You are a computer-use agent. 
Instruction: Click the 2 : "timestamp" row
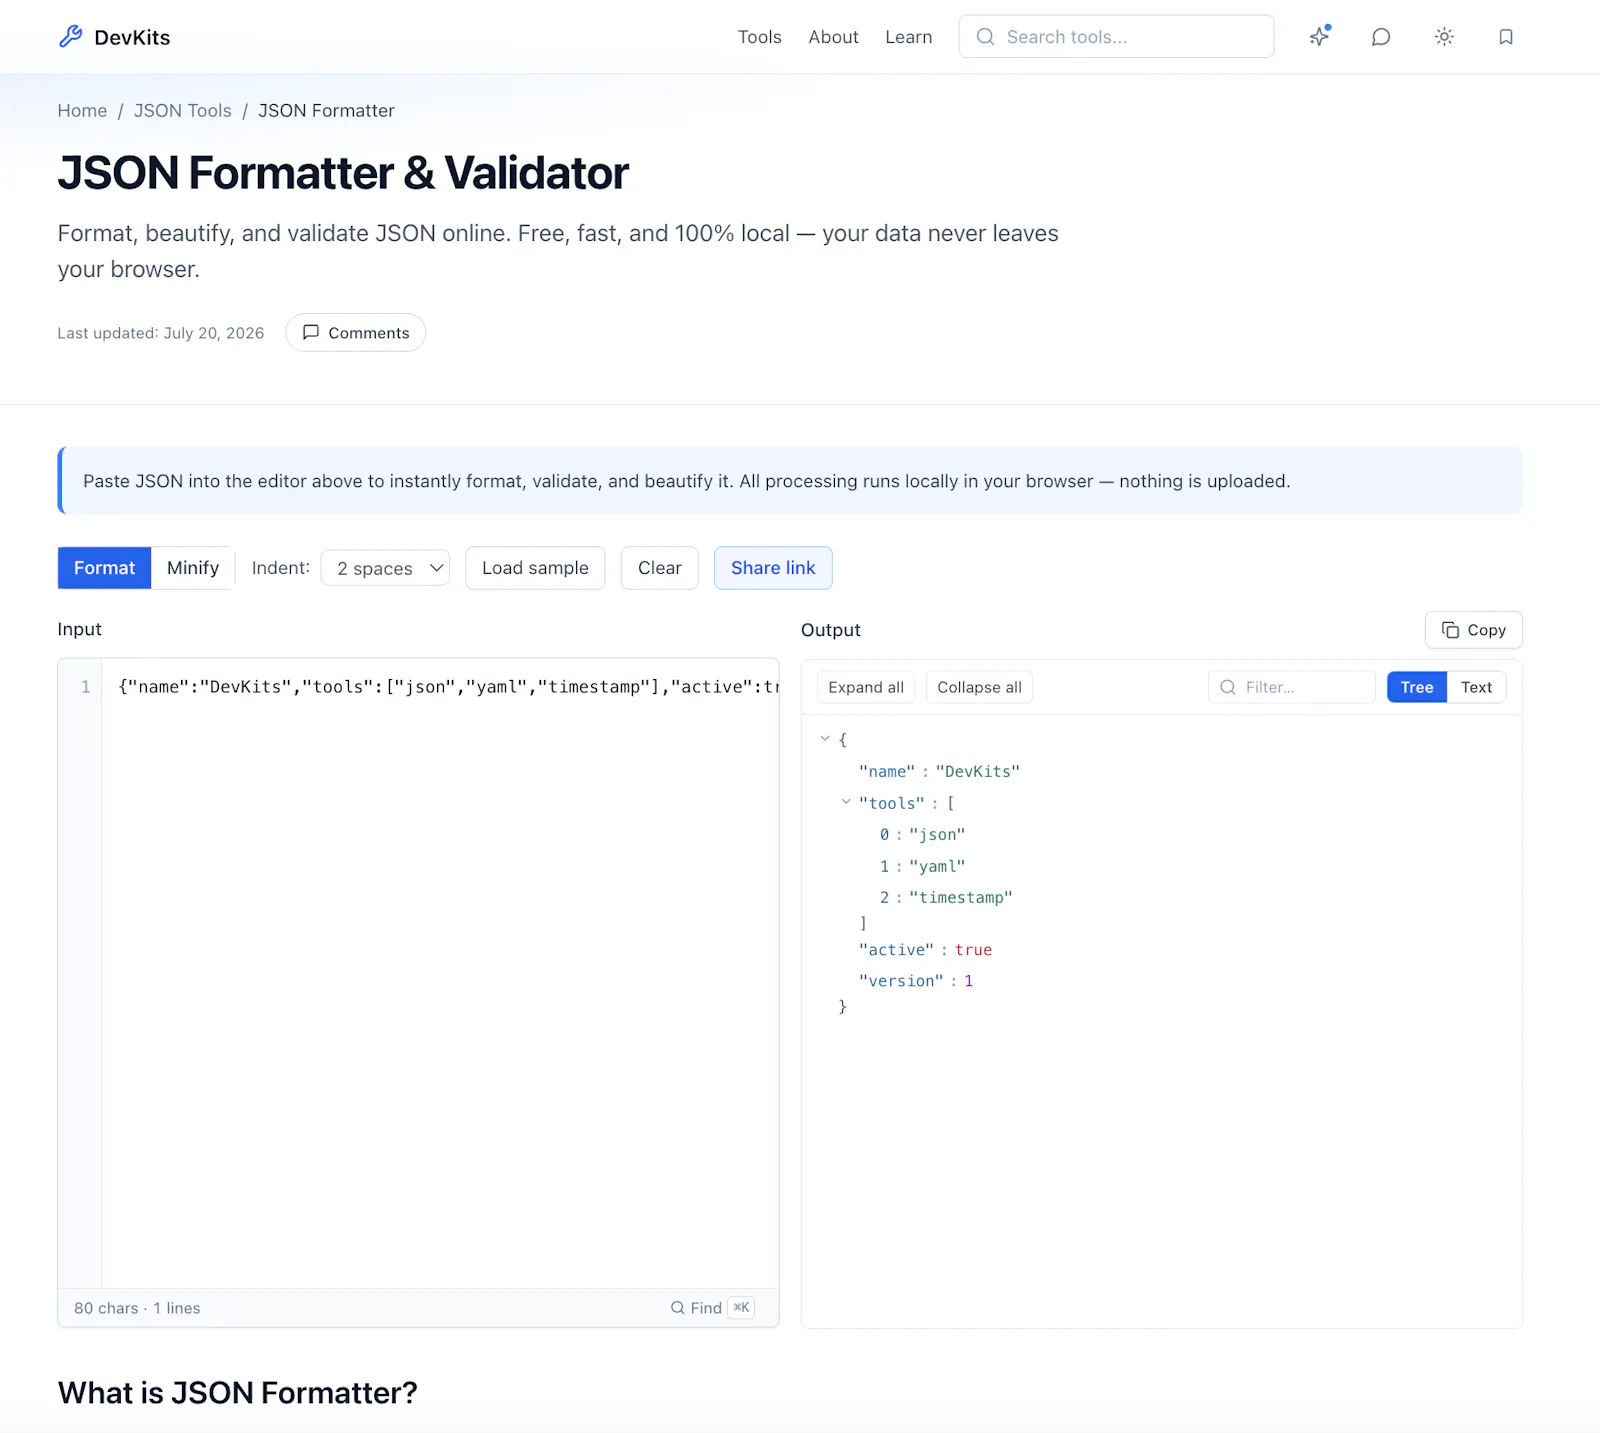(946, 898)
